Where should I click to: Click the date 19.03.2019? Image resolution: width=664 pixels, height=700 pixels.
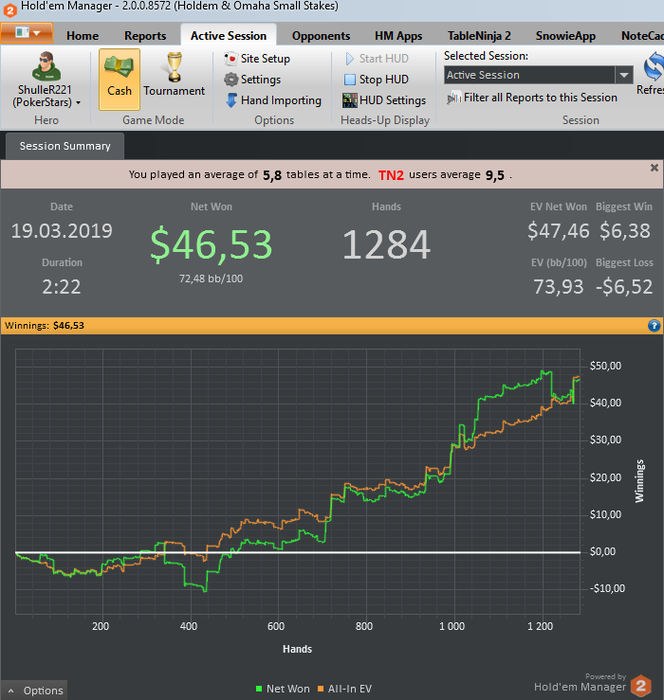(62, 231)
